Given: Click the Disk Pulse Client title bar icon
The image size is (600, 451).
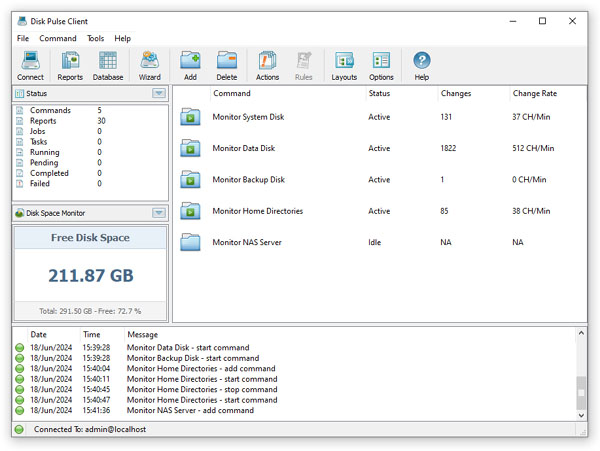Looking at the screenshot, I should click(x=22, y=21).
